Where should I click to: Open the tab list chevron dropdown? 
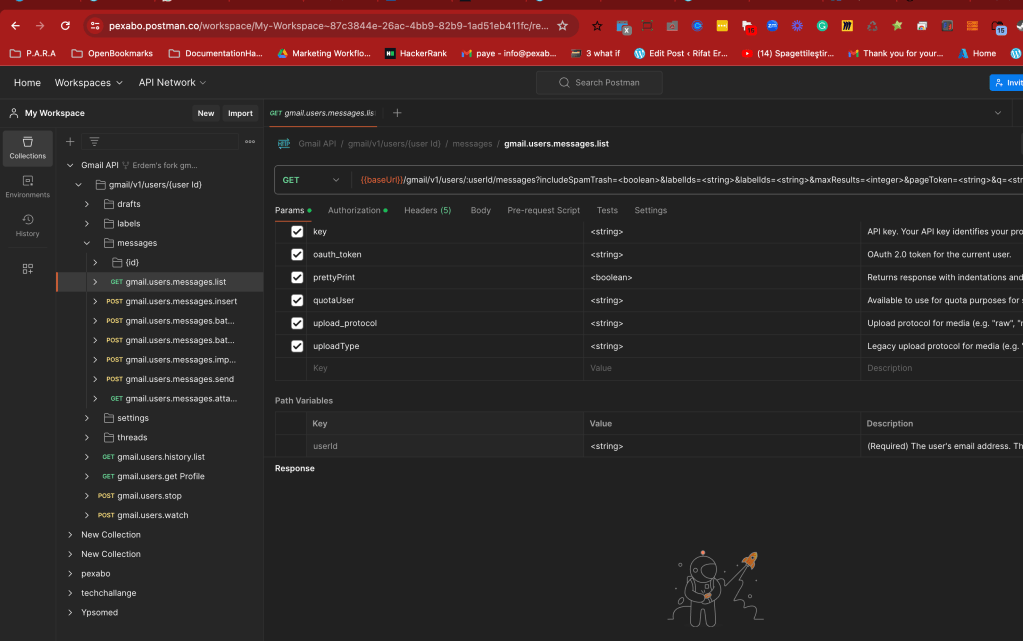[x=998, y=113]
